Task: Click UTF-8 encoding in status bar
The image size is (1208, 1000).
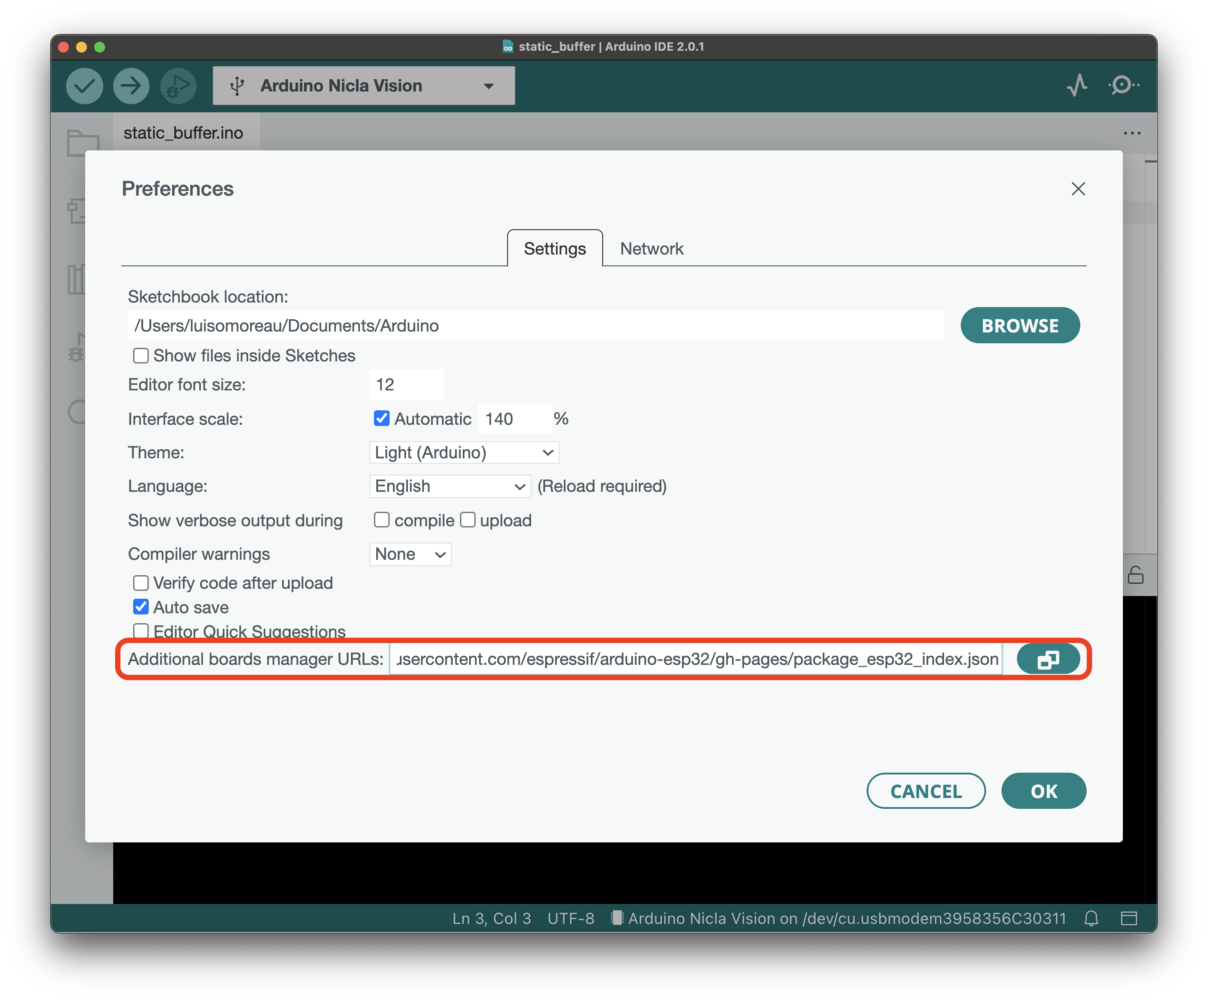Action: click(x=571, y=918)
